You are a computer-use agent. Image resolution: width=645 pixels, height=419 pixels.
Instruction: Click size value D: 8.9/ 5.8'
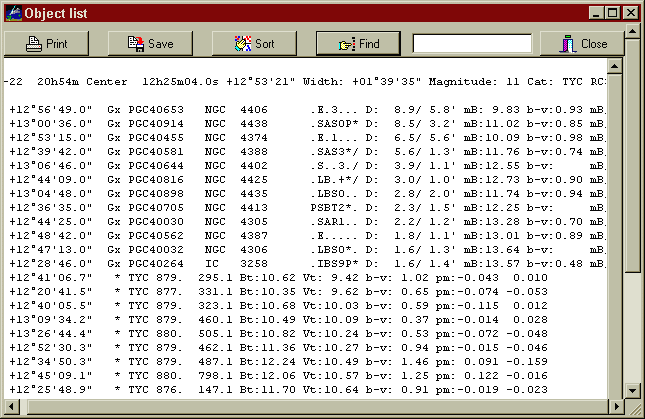(411, 110)
